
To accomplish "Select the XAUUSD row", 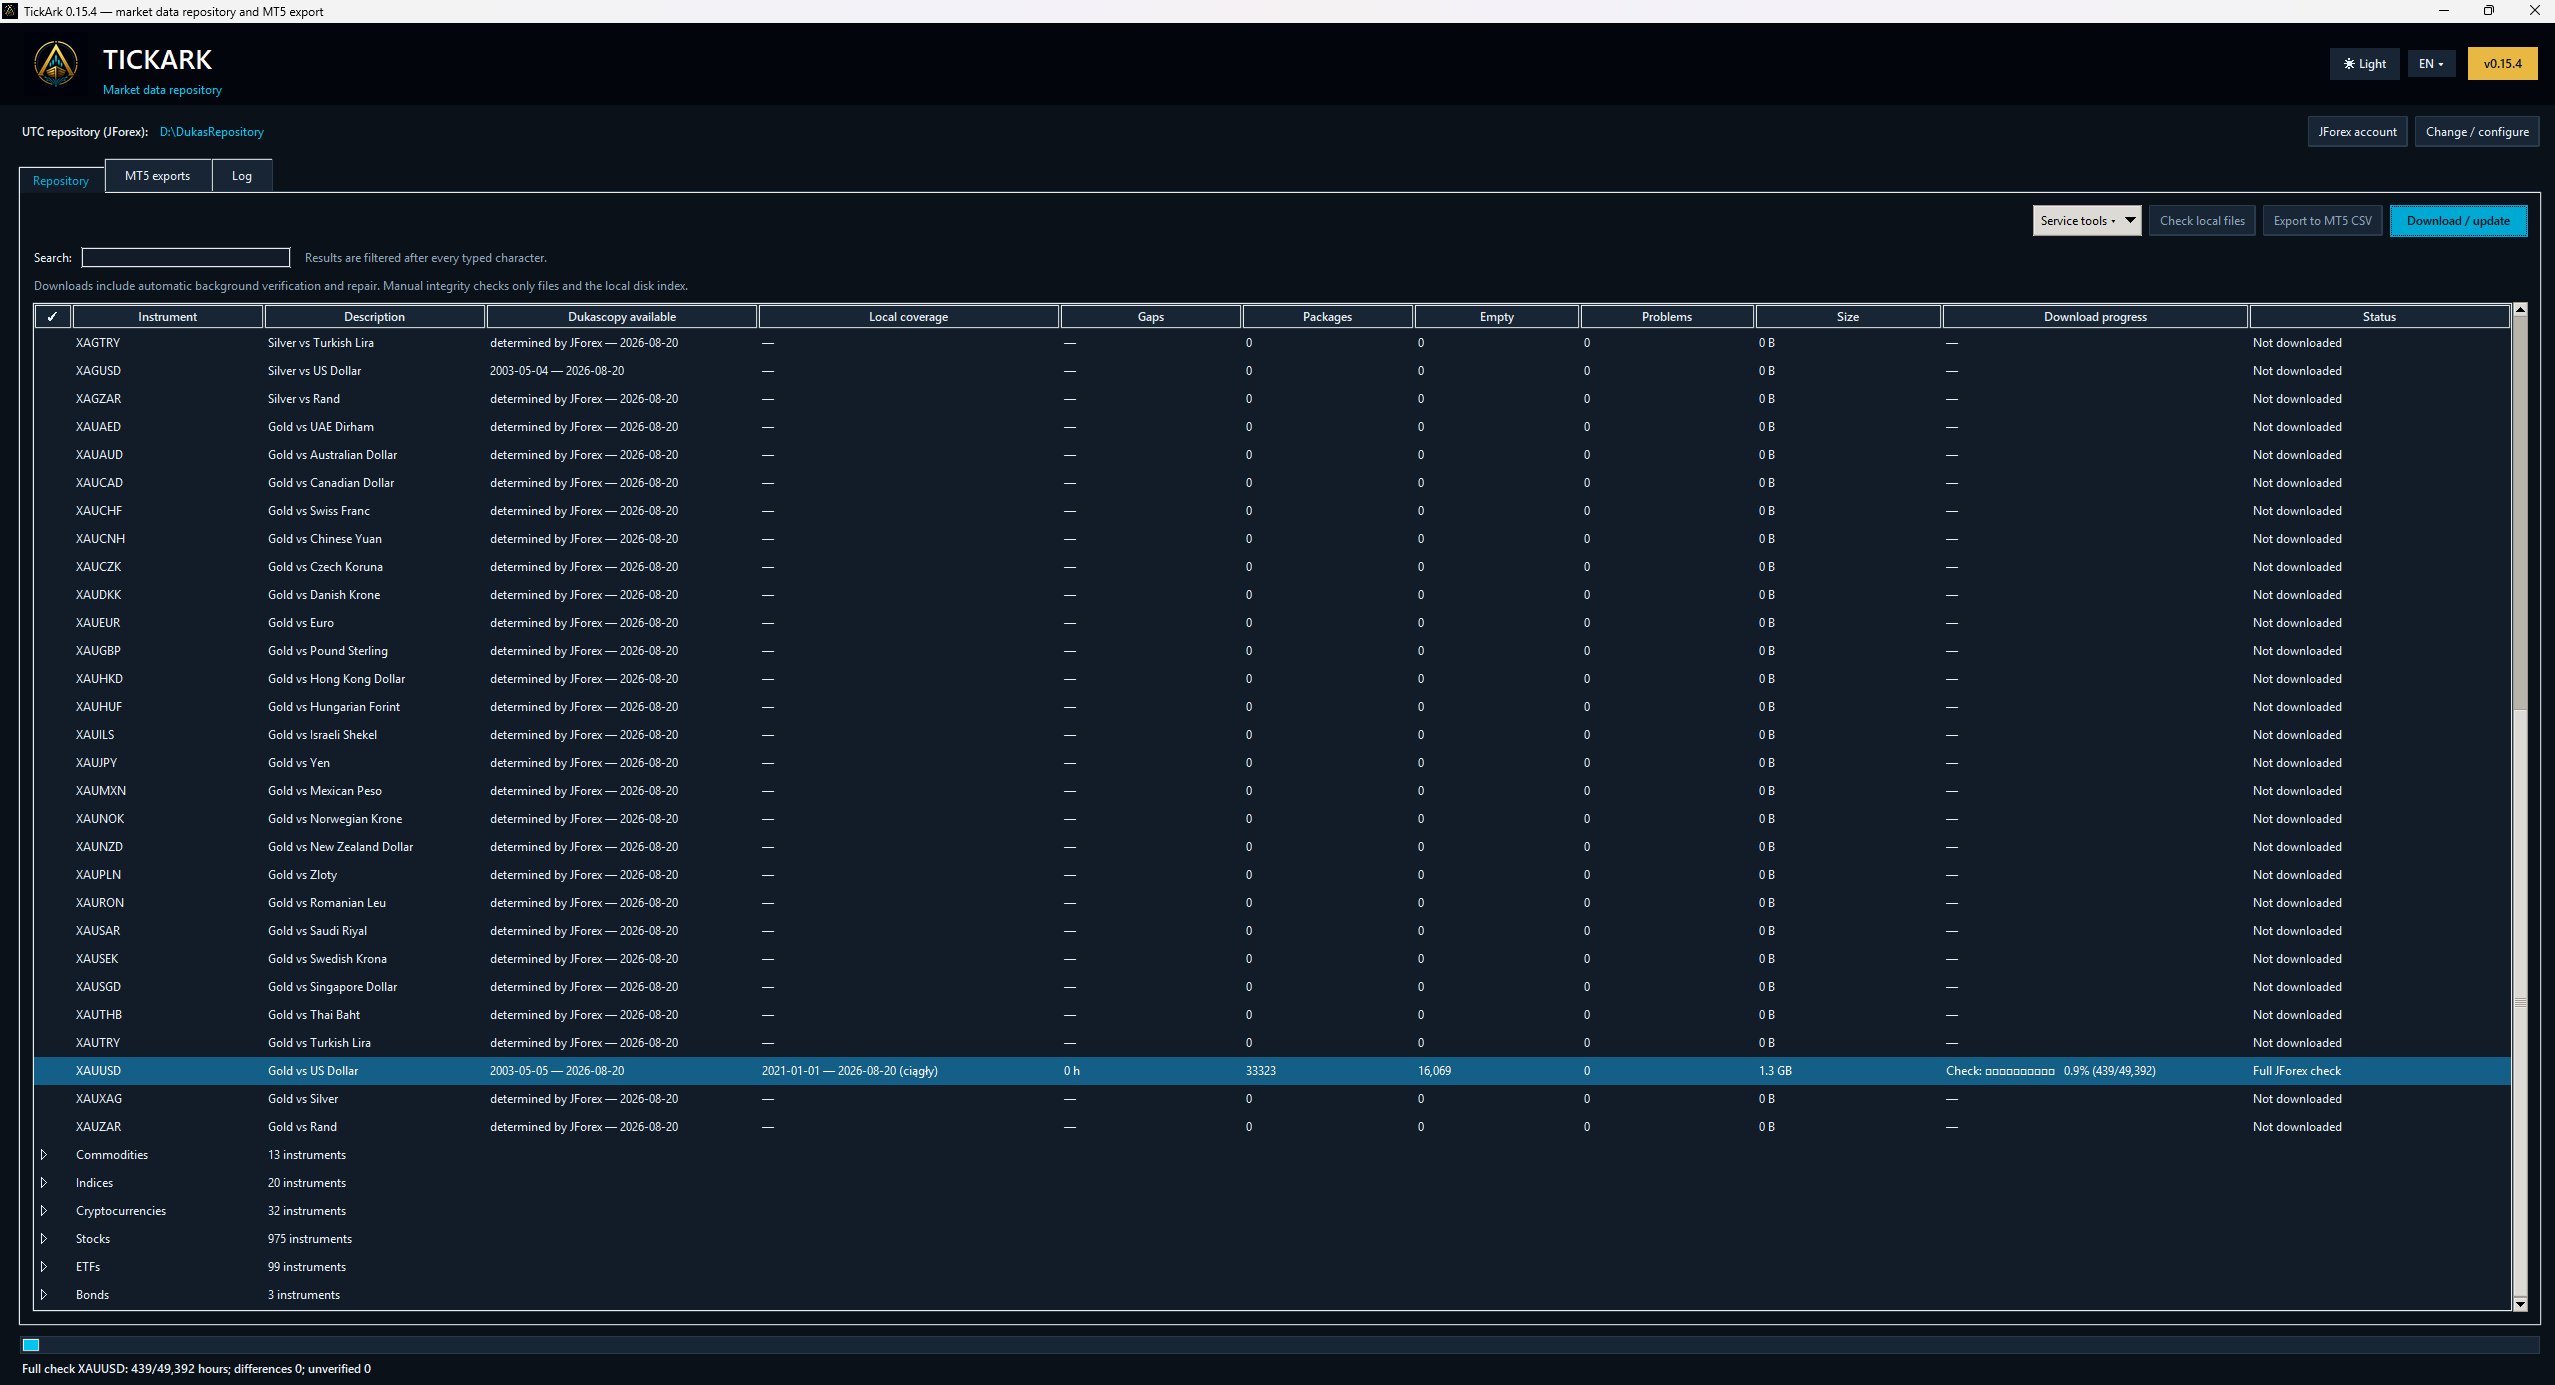I will [1272, 1071].
